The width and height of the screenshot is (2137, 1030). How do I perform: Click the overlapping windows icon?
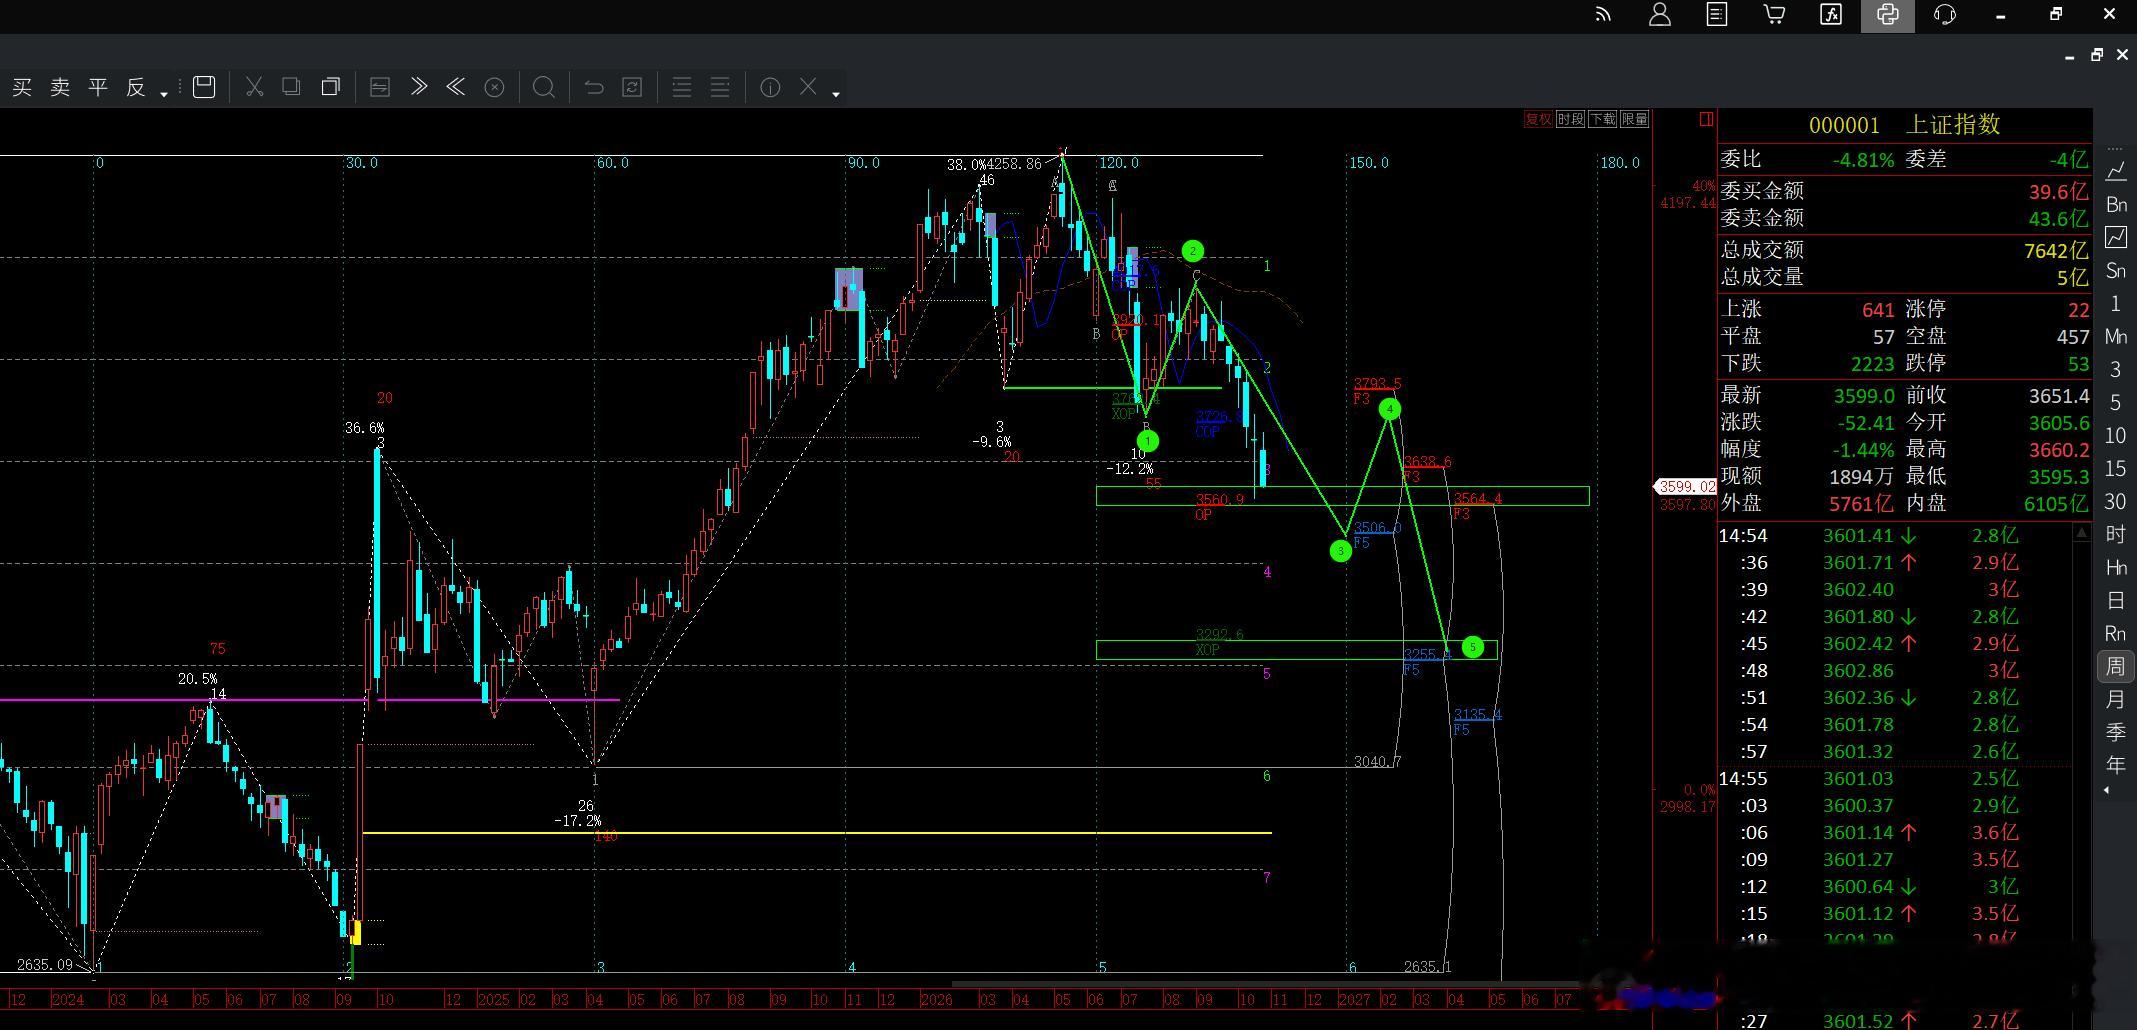point(330,87)
